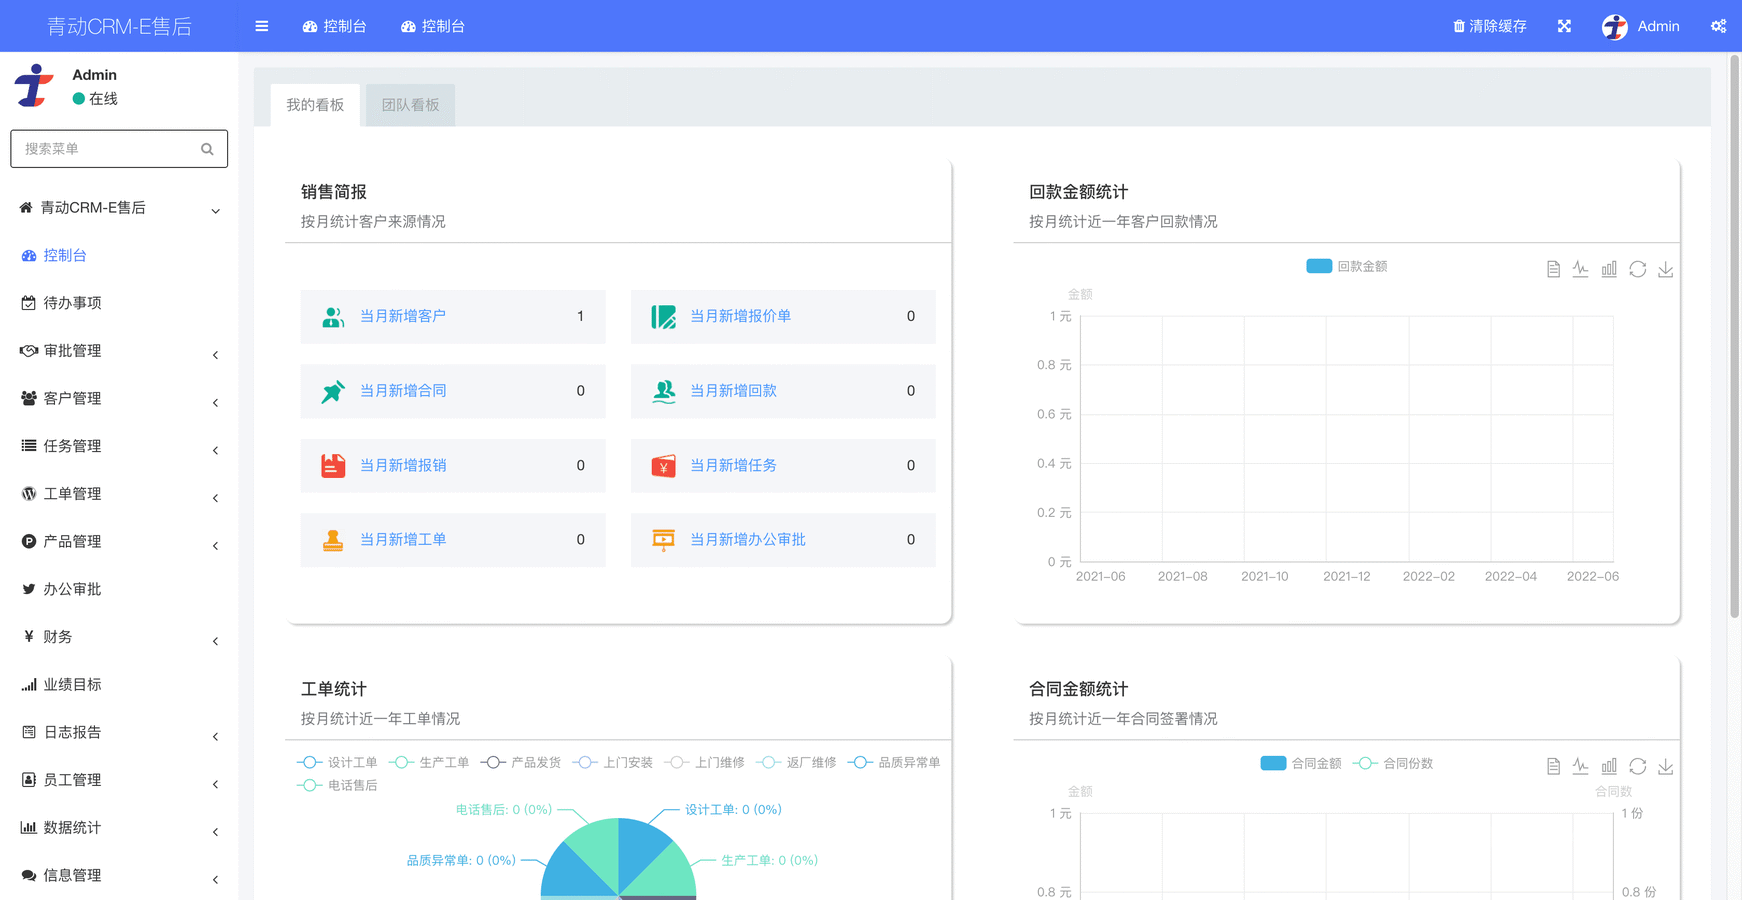This screenshot has width=1742, height=900.
Task: Click the 搜索菜单 search field
Action: pyautogui.click(x=108, y=149)
